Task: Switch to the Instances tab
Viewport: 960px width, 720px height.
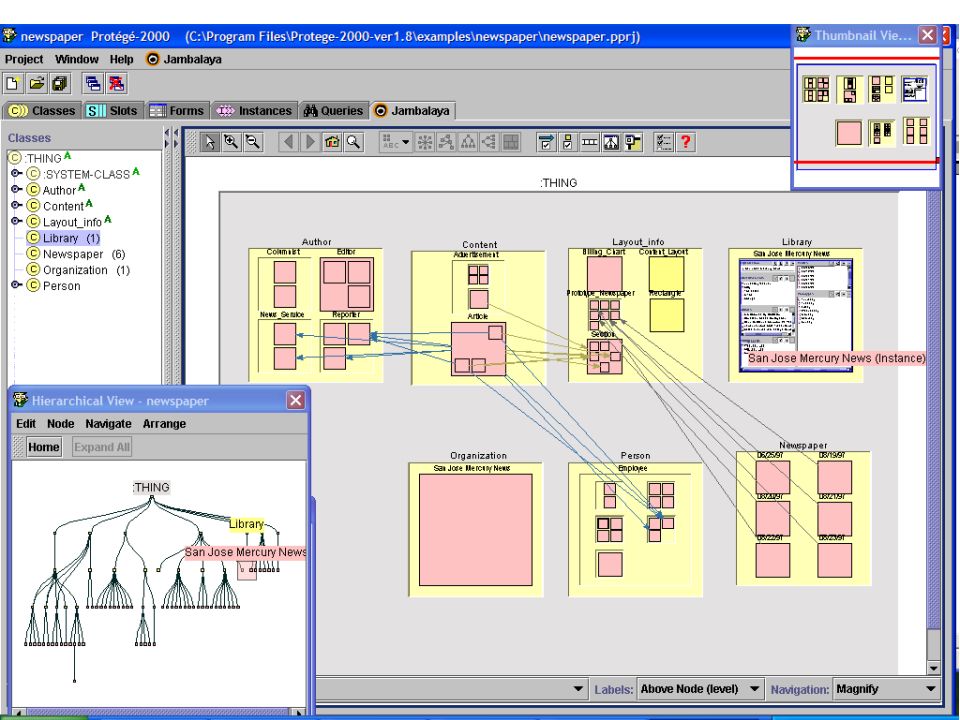Action: [254, 111]
